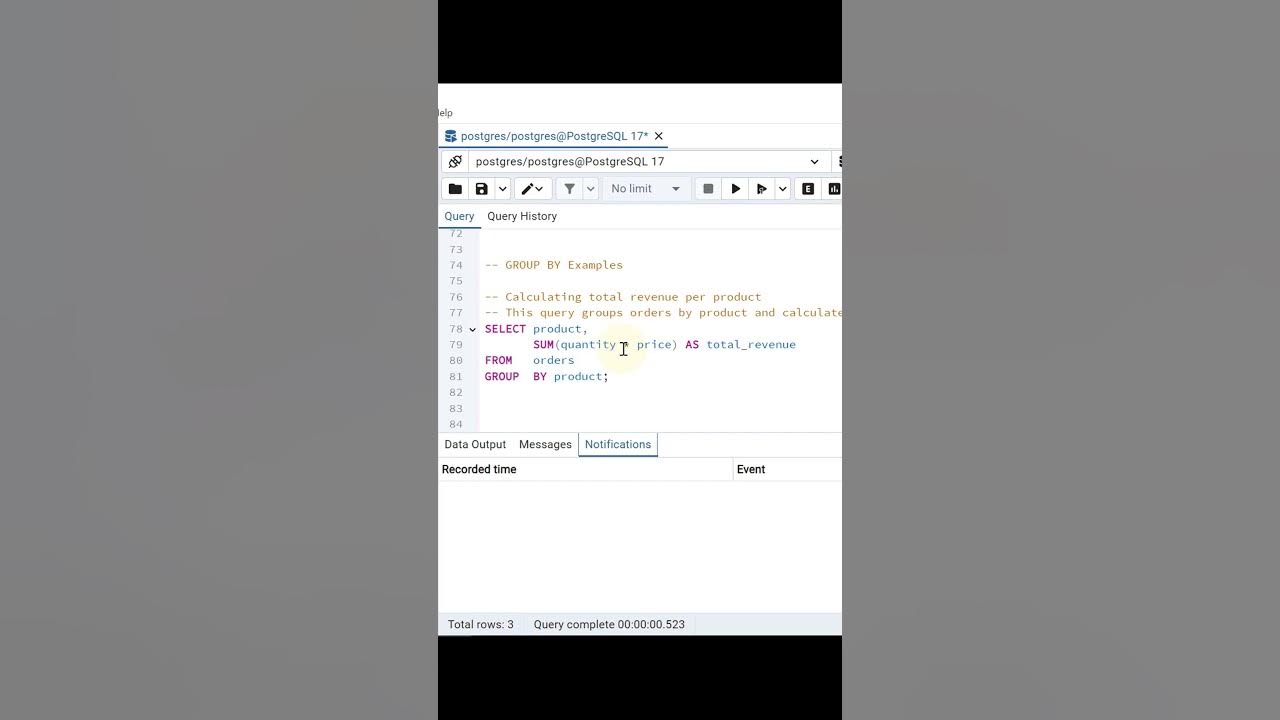Toggle the connection status plug icon
The width and height of the screenshot is (1280, 720).
pyautogui.click(x=455, y=162)
